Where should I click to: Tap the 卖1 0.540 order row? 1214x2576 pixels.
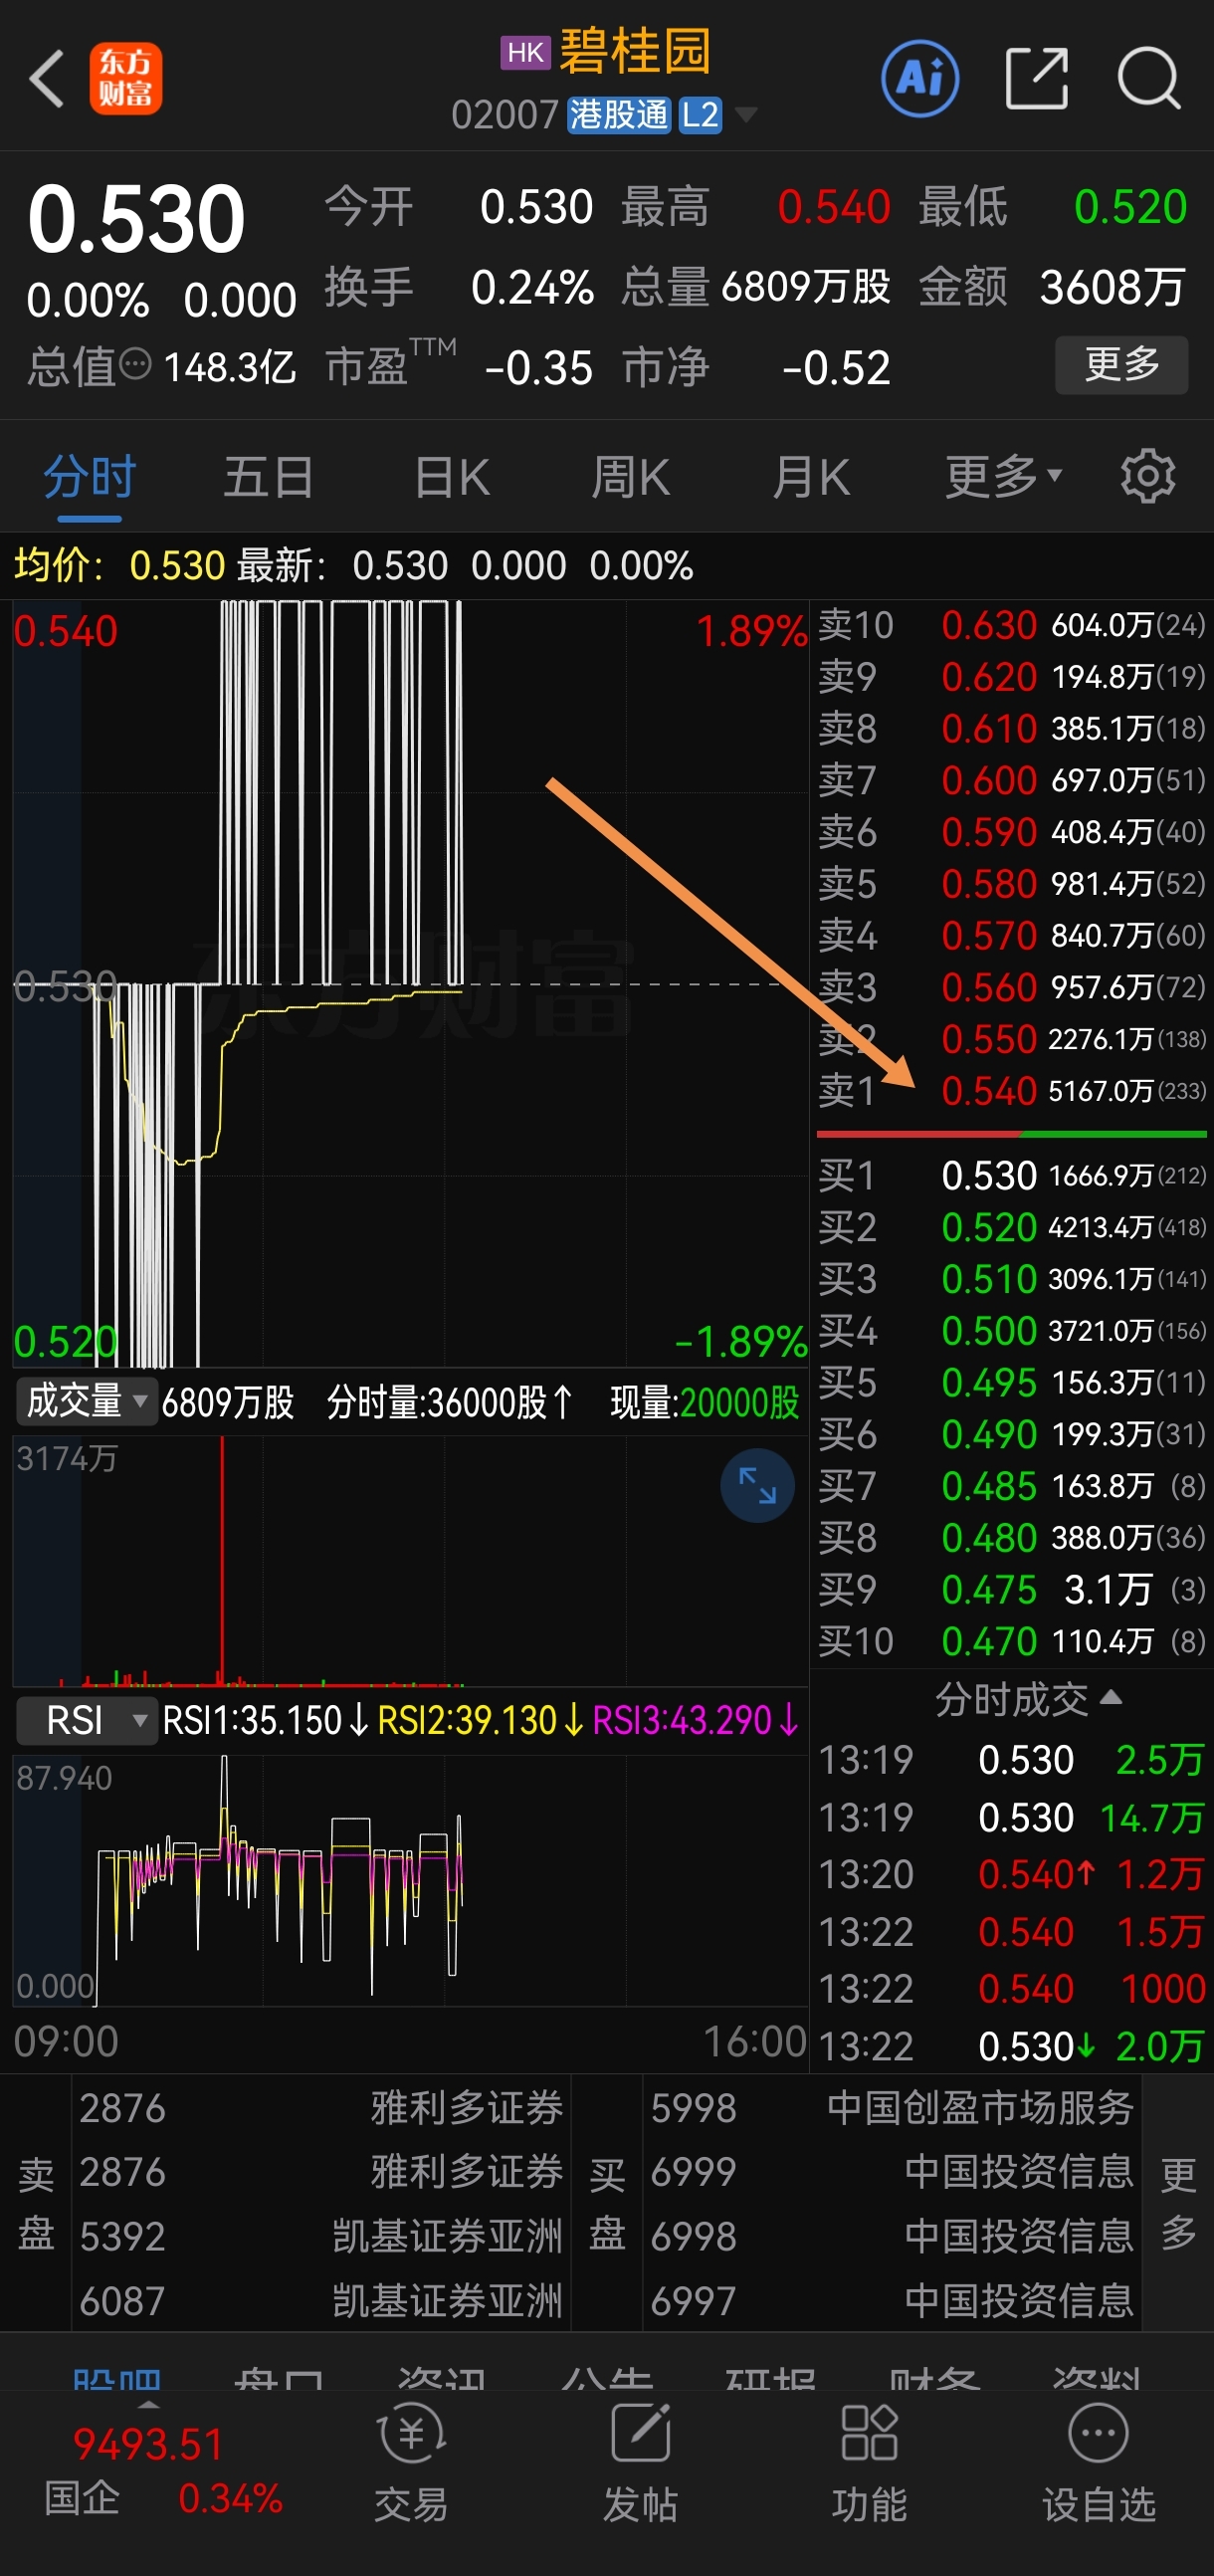tap(1011, 1091)
